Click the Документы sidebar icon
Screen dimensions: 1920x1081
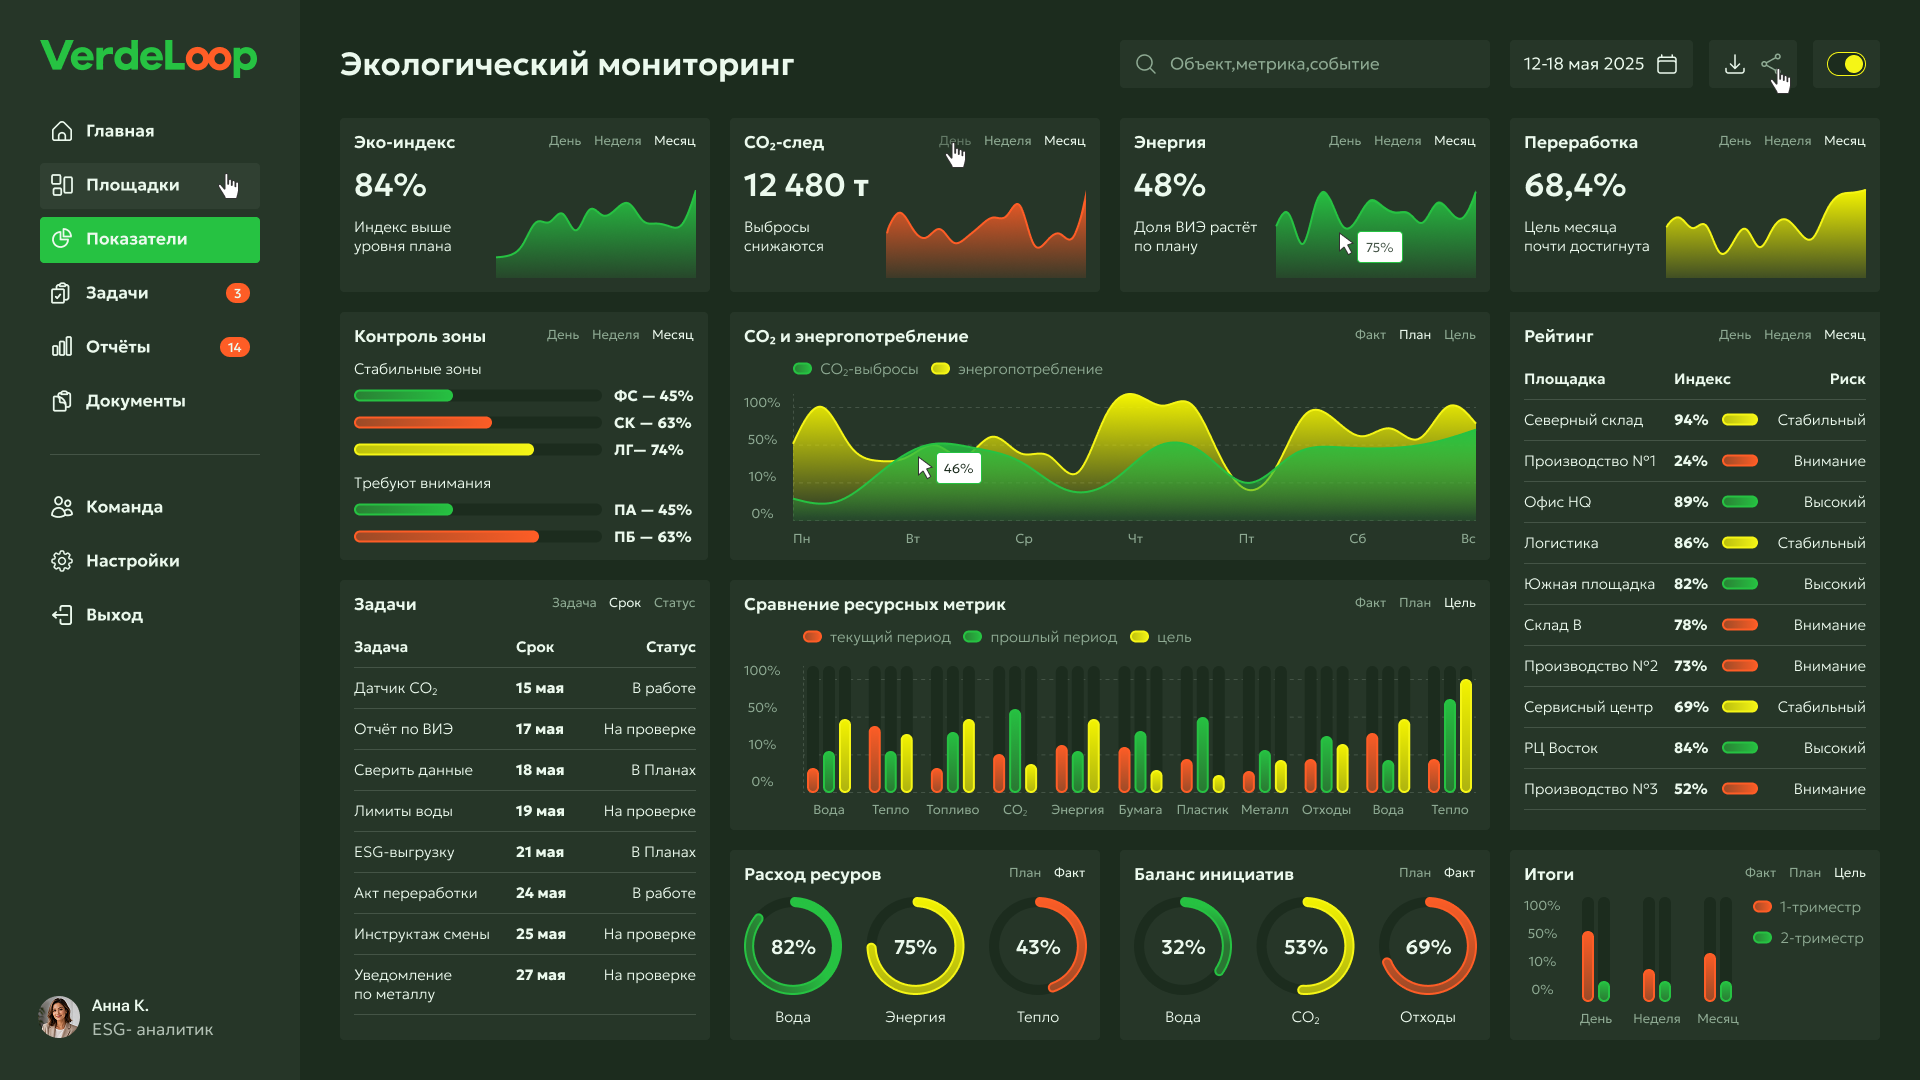point(62,401)
